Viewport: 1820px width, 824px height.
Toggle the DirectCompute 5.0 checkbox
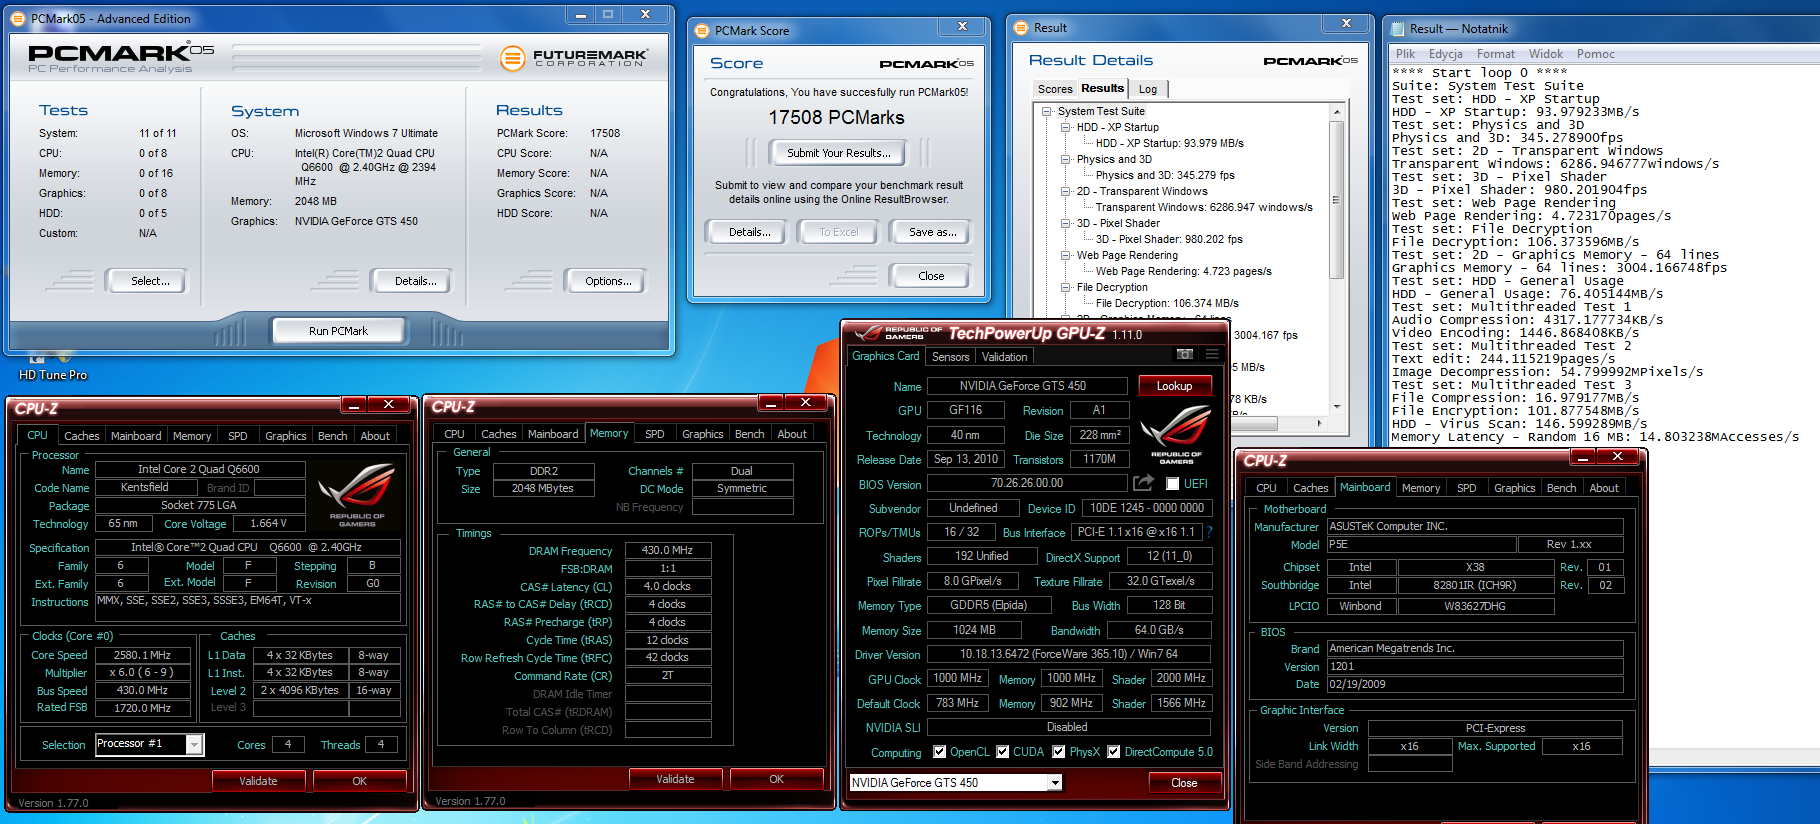pos(1113,752)
